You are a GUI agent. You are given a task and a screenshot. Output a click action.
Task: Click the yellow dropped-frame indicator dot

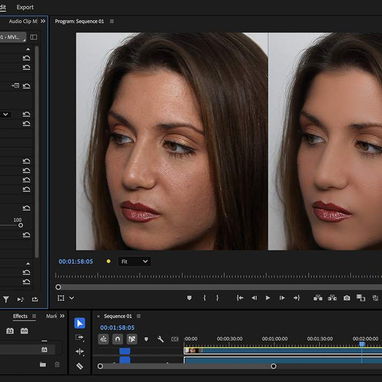click(x=108, y=261)
